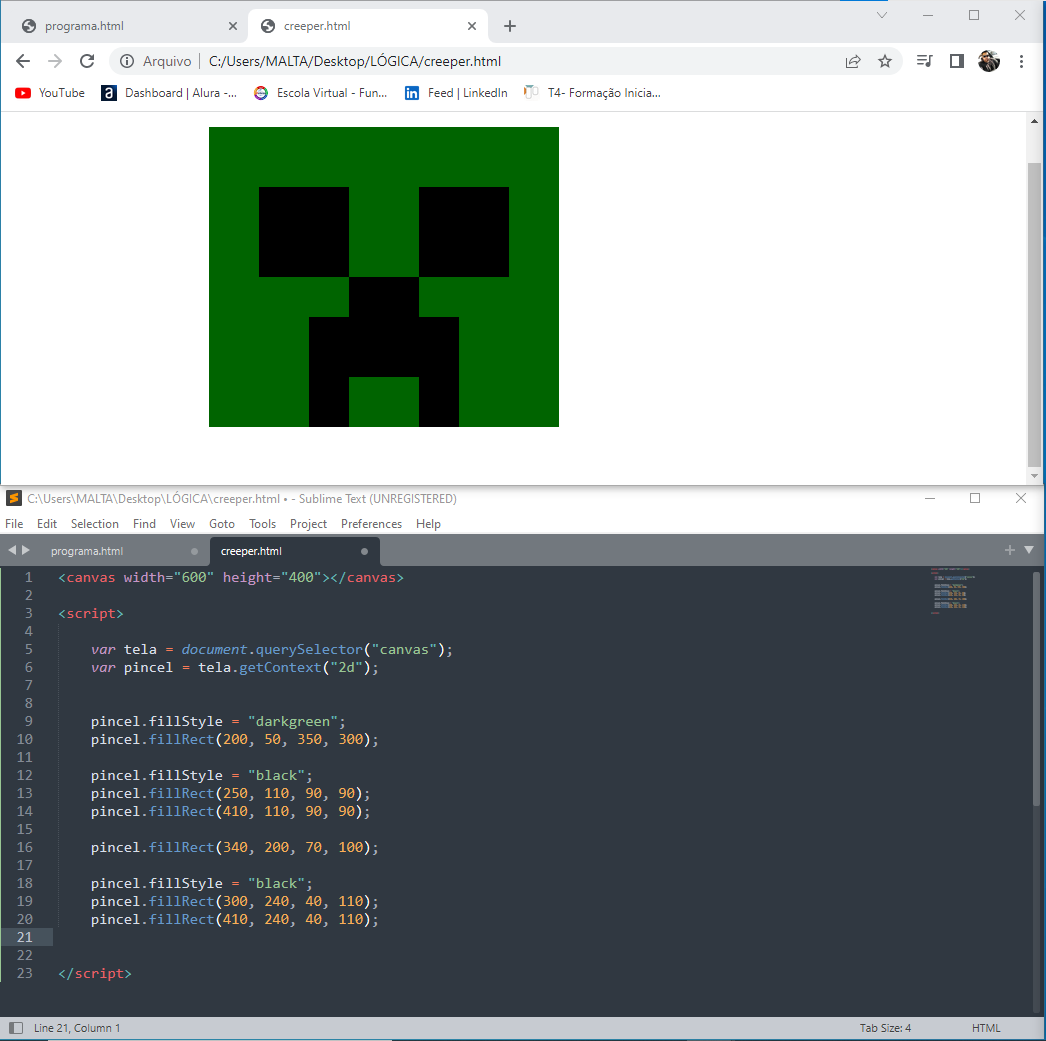Close unsaved programa.html editor tab dot

click(x=194, y=552)
